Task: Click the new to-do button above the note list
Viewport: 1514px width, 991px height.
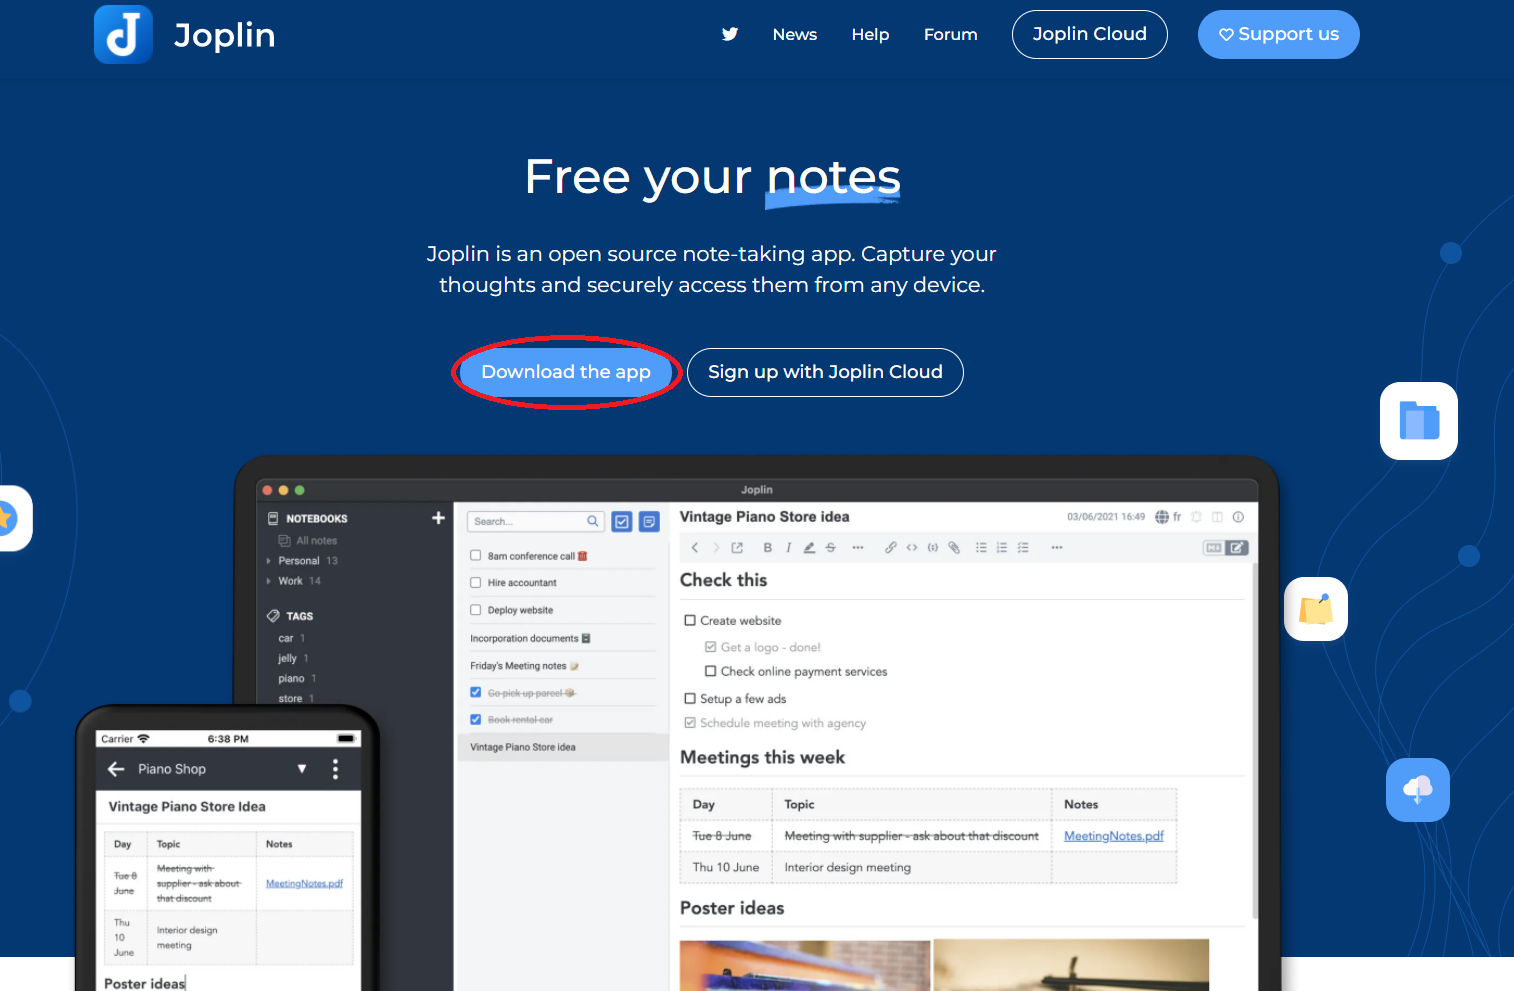Action: pos(622,521)
